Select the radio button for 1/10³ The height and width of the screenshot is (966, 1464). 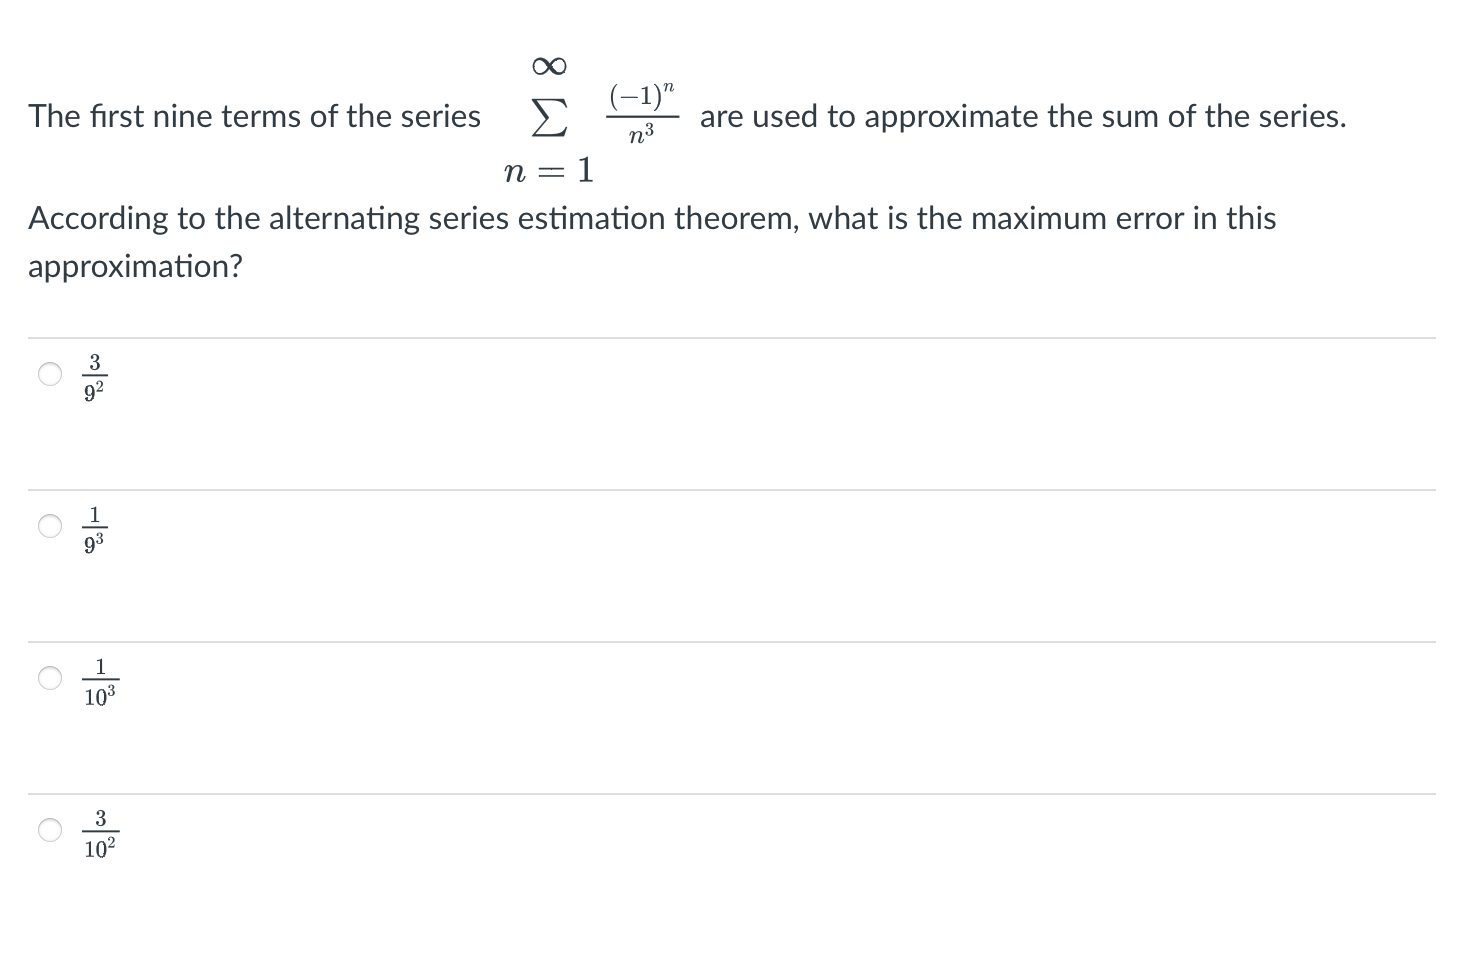click(48, 678)
